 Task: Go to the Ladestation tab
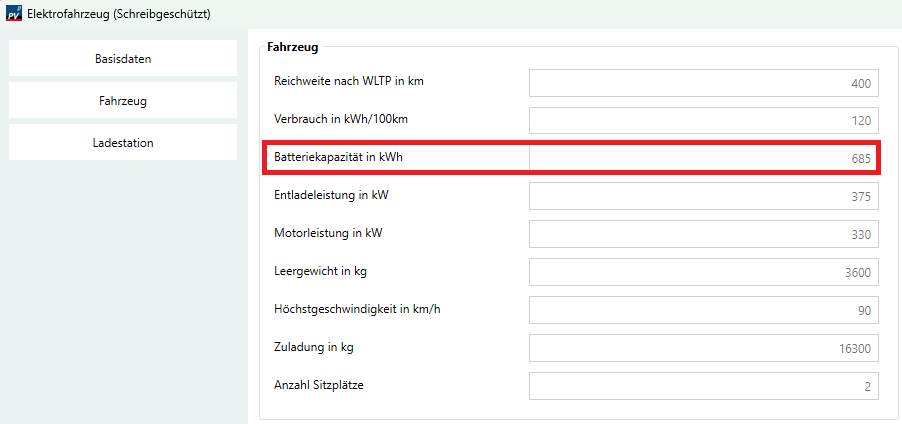click(x=123, y=142)
